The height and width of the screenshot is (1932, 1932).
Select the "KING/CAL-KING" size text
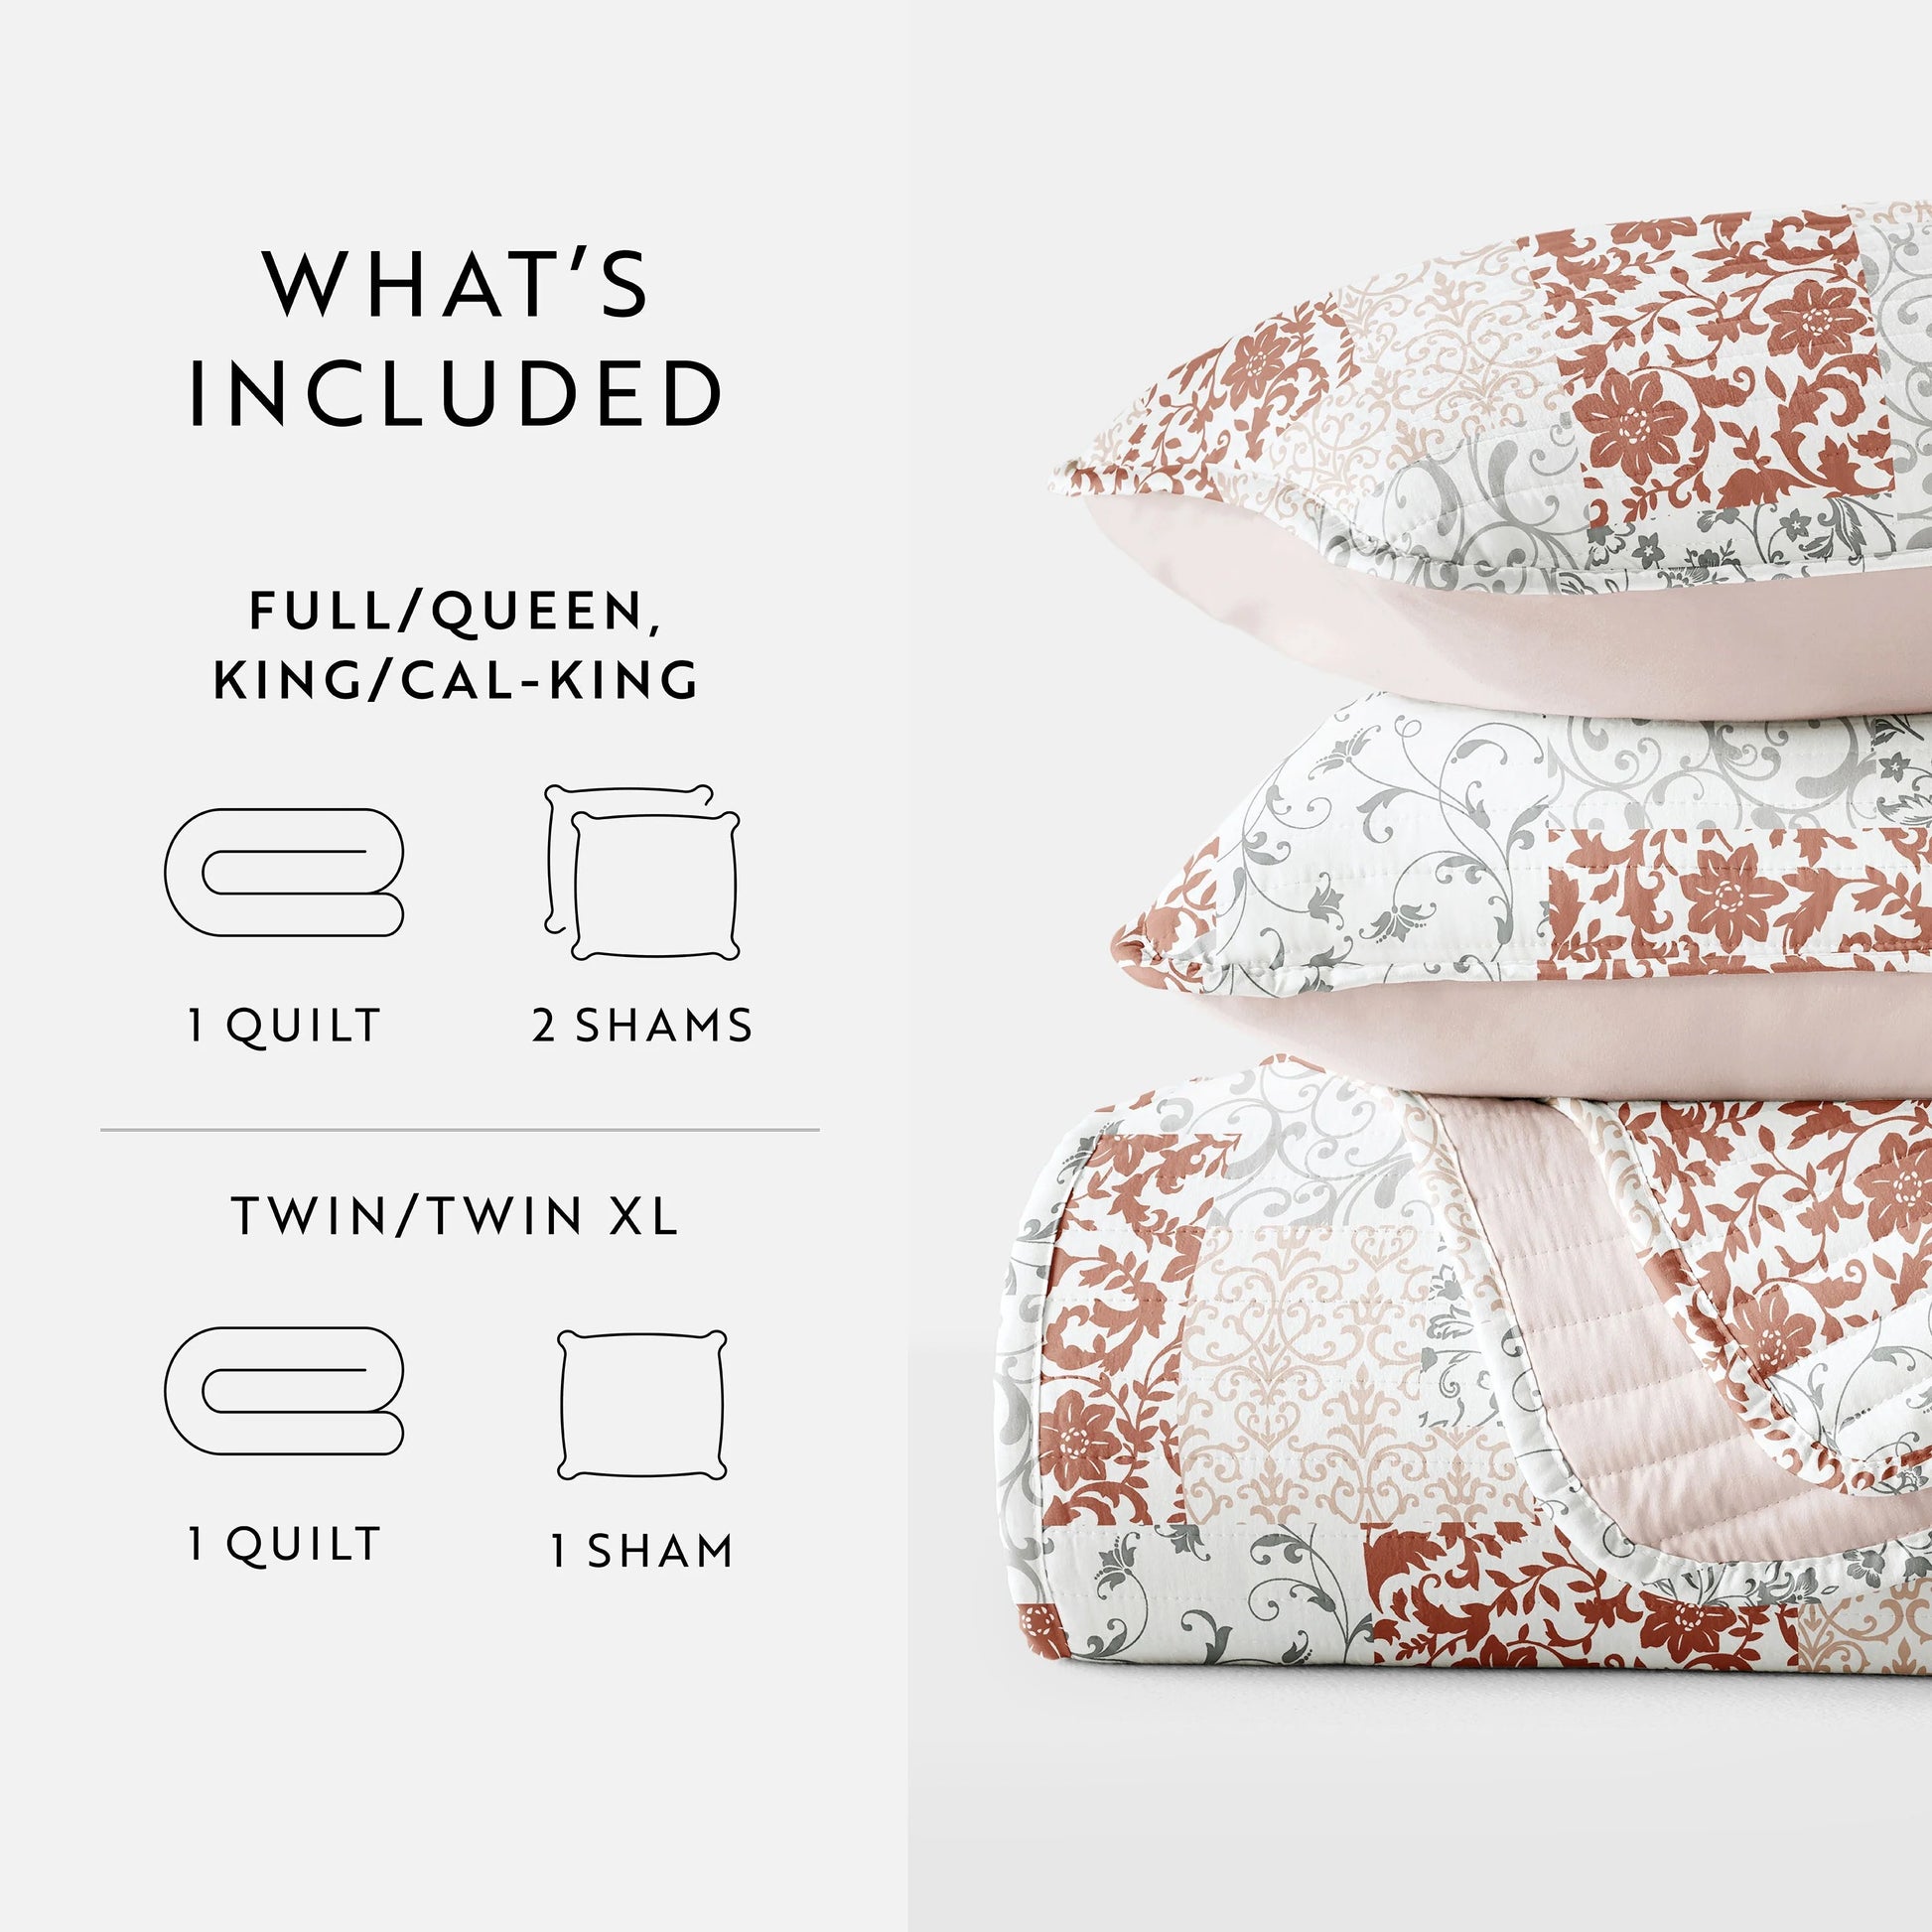pos(456,680)
